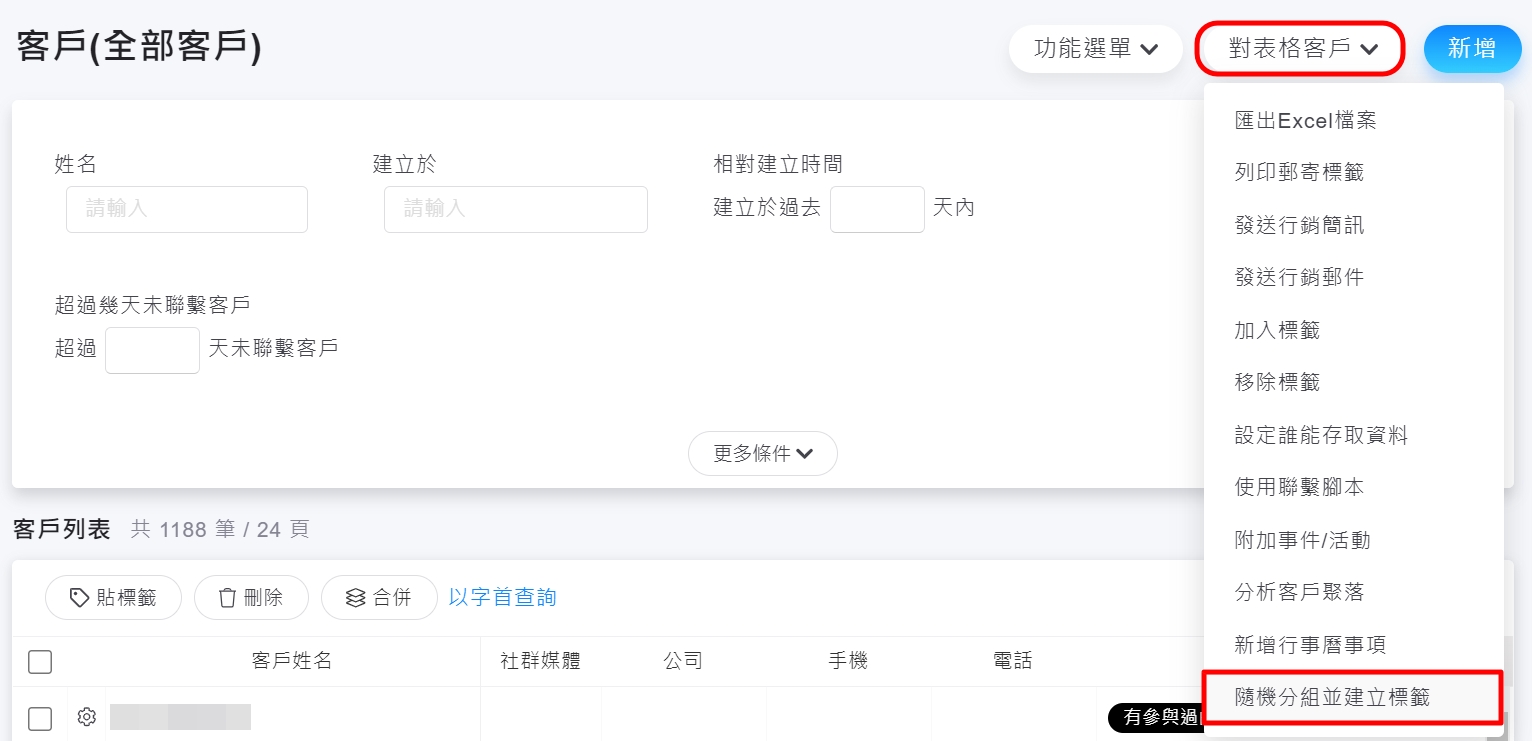Screen dimensions: 1532x741
Task: Select 發送行銷簡訊 menu option
Action: click(1299, 225)
